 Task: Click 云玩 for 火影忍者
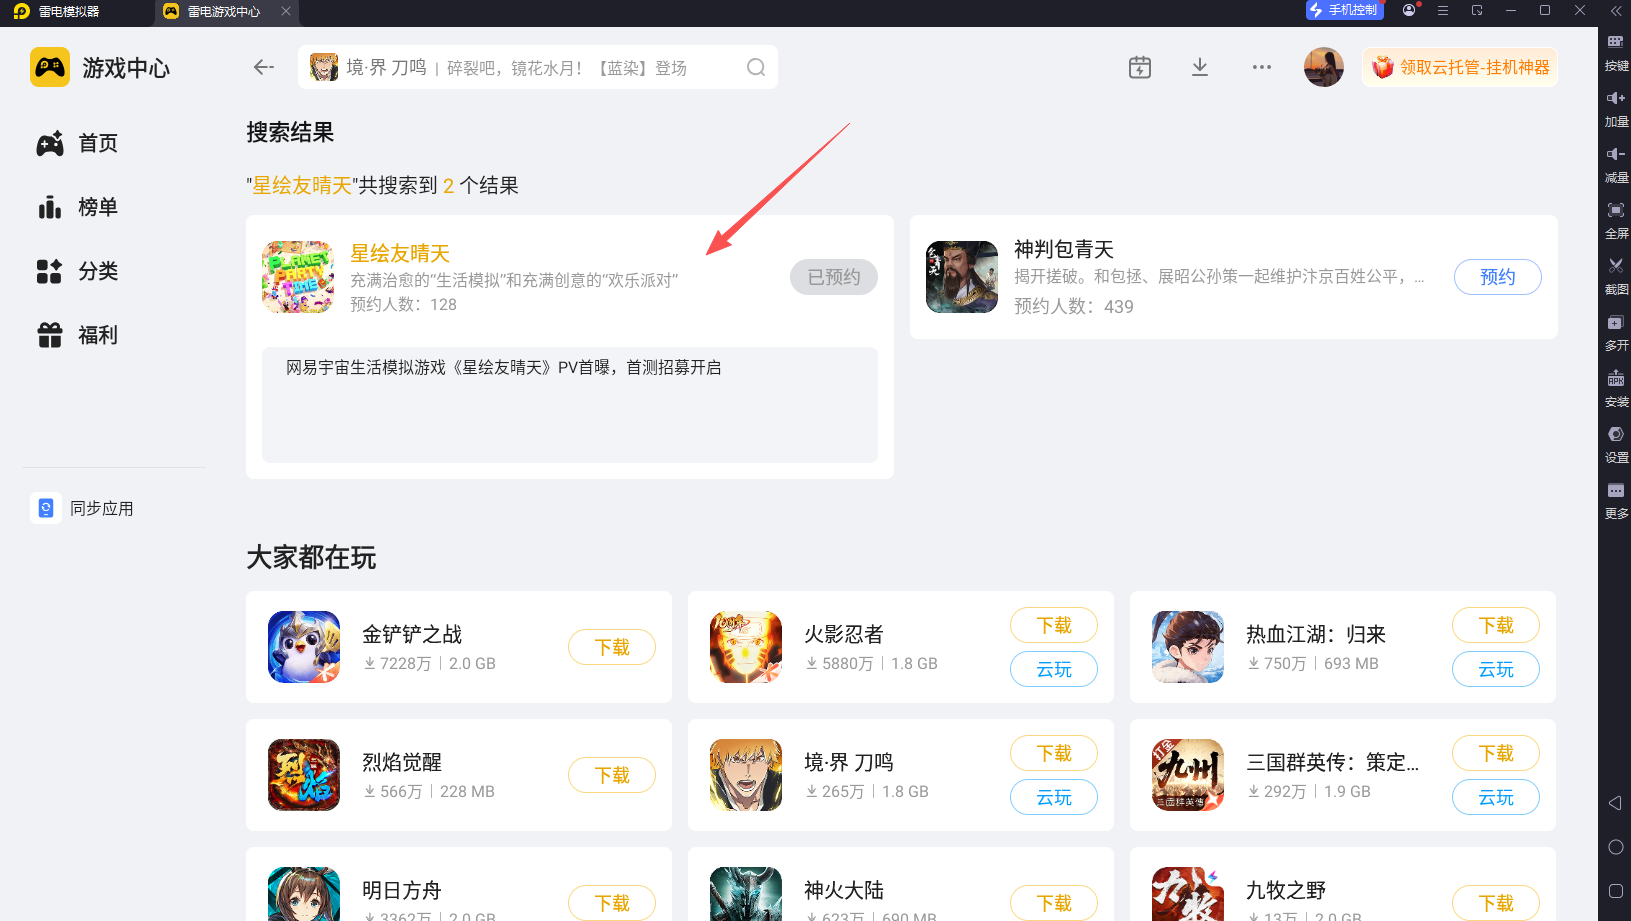click(1054, 669)
